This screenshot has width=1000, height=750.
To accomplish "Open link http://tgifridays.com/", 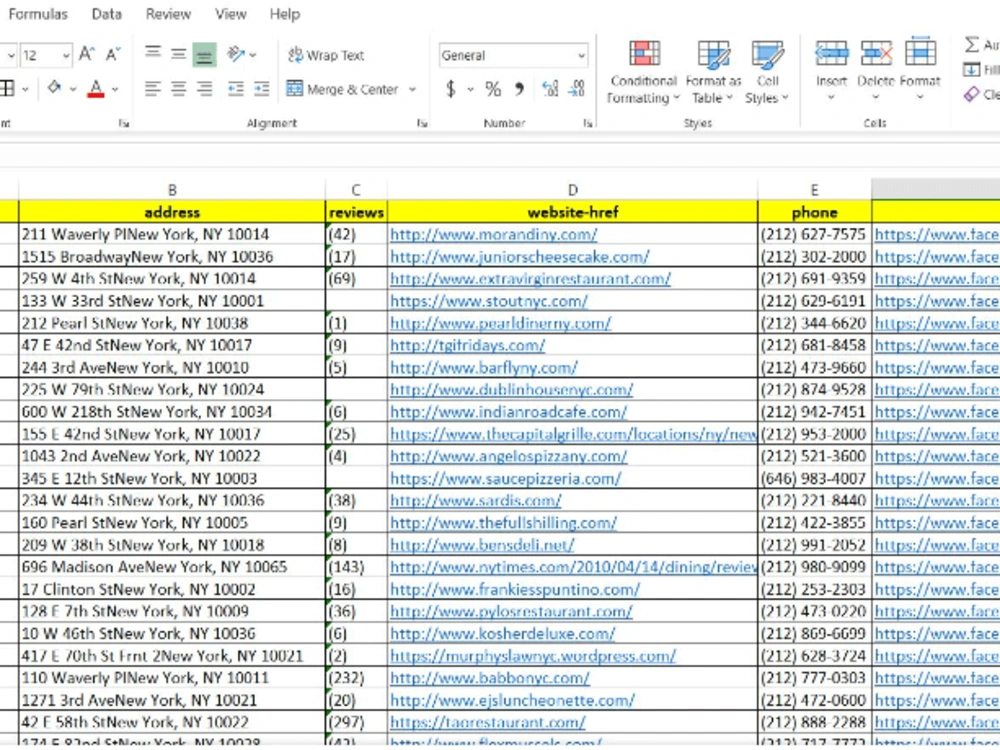I will tap(467, 346).
